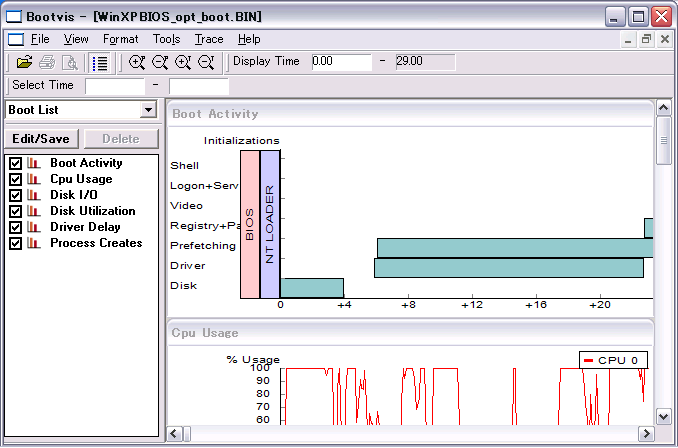
Task: Click the horizontal scrollbar right arrow
Action: tap(646, 433)
